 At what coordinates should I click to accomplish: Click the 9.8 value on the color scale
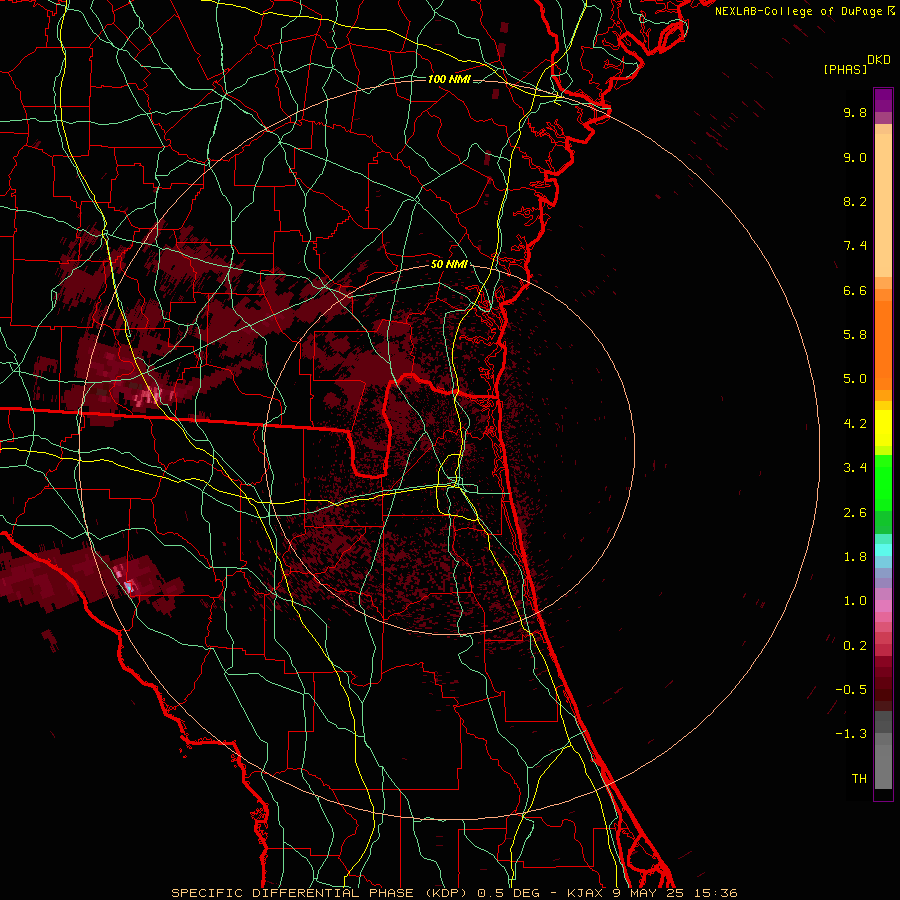855,112
